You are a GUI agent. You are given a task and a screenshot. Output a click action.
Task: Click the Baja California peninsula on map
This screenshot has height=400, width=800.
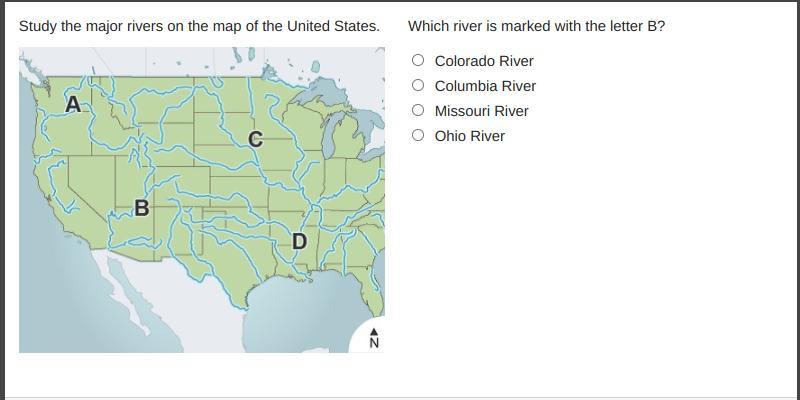coord(122,291)
